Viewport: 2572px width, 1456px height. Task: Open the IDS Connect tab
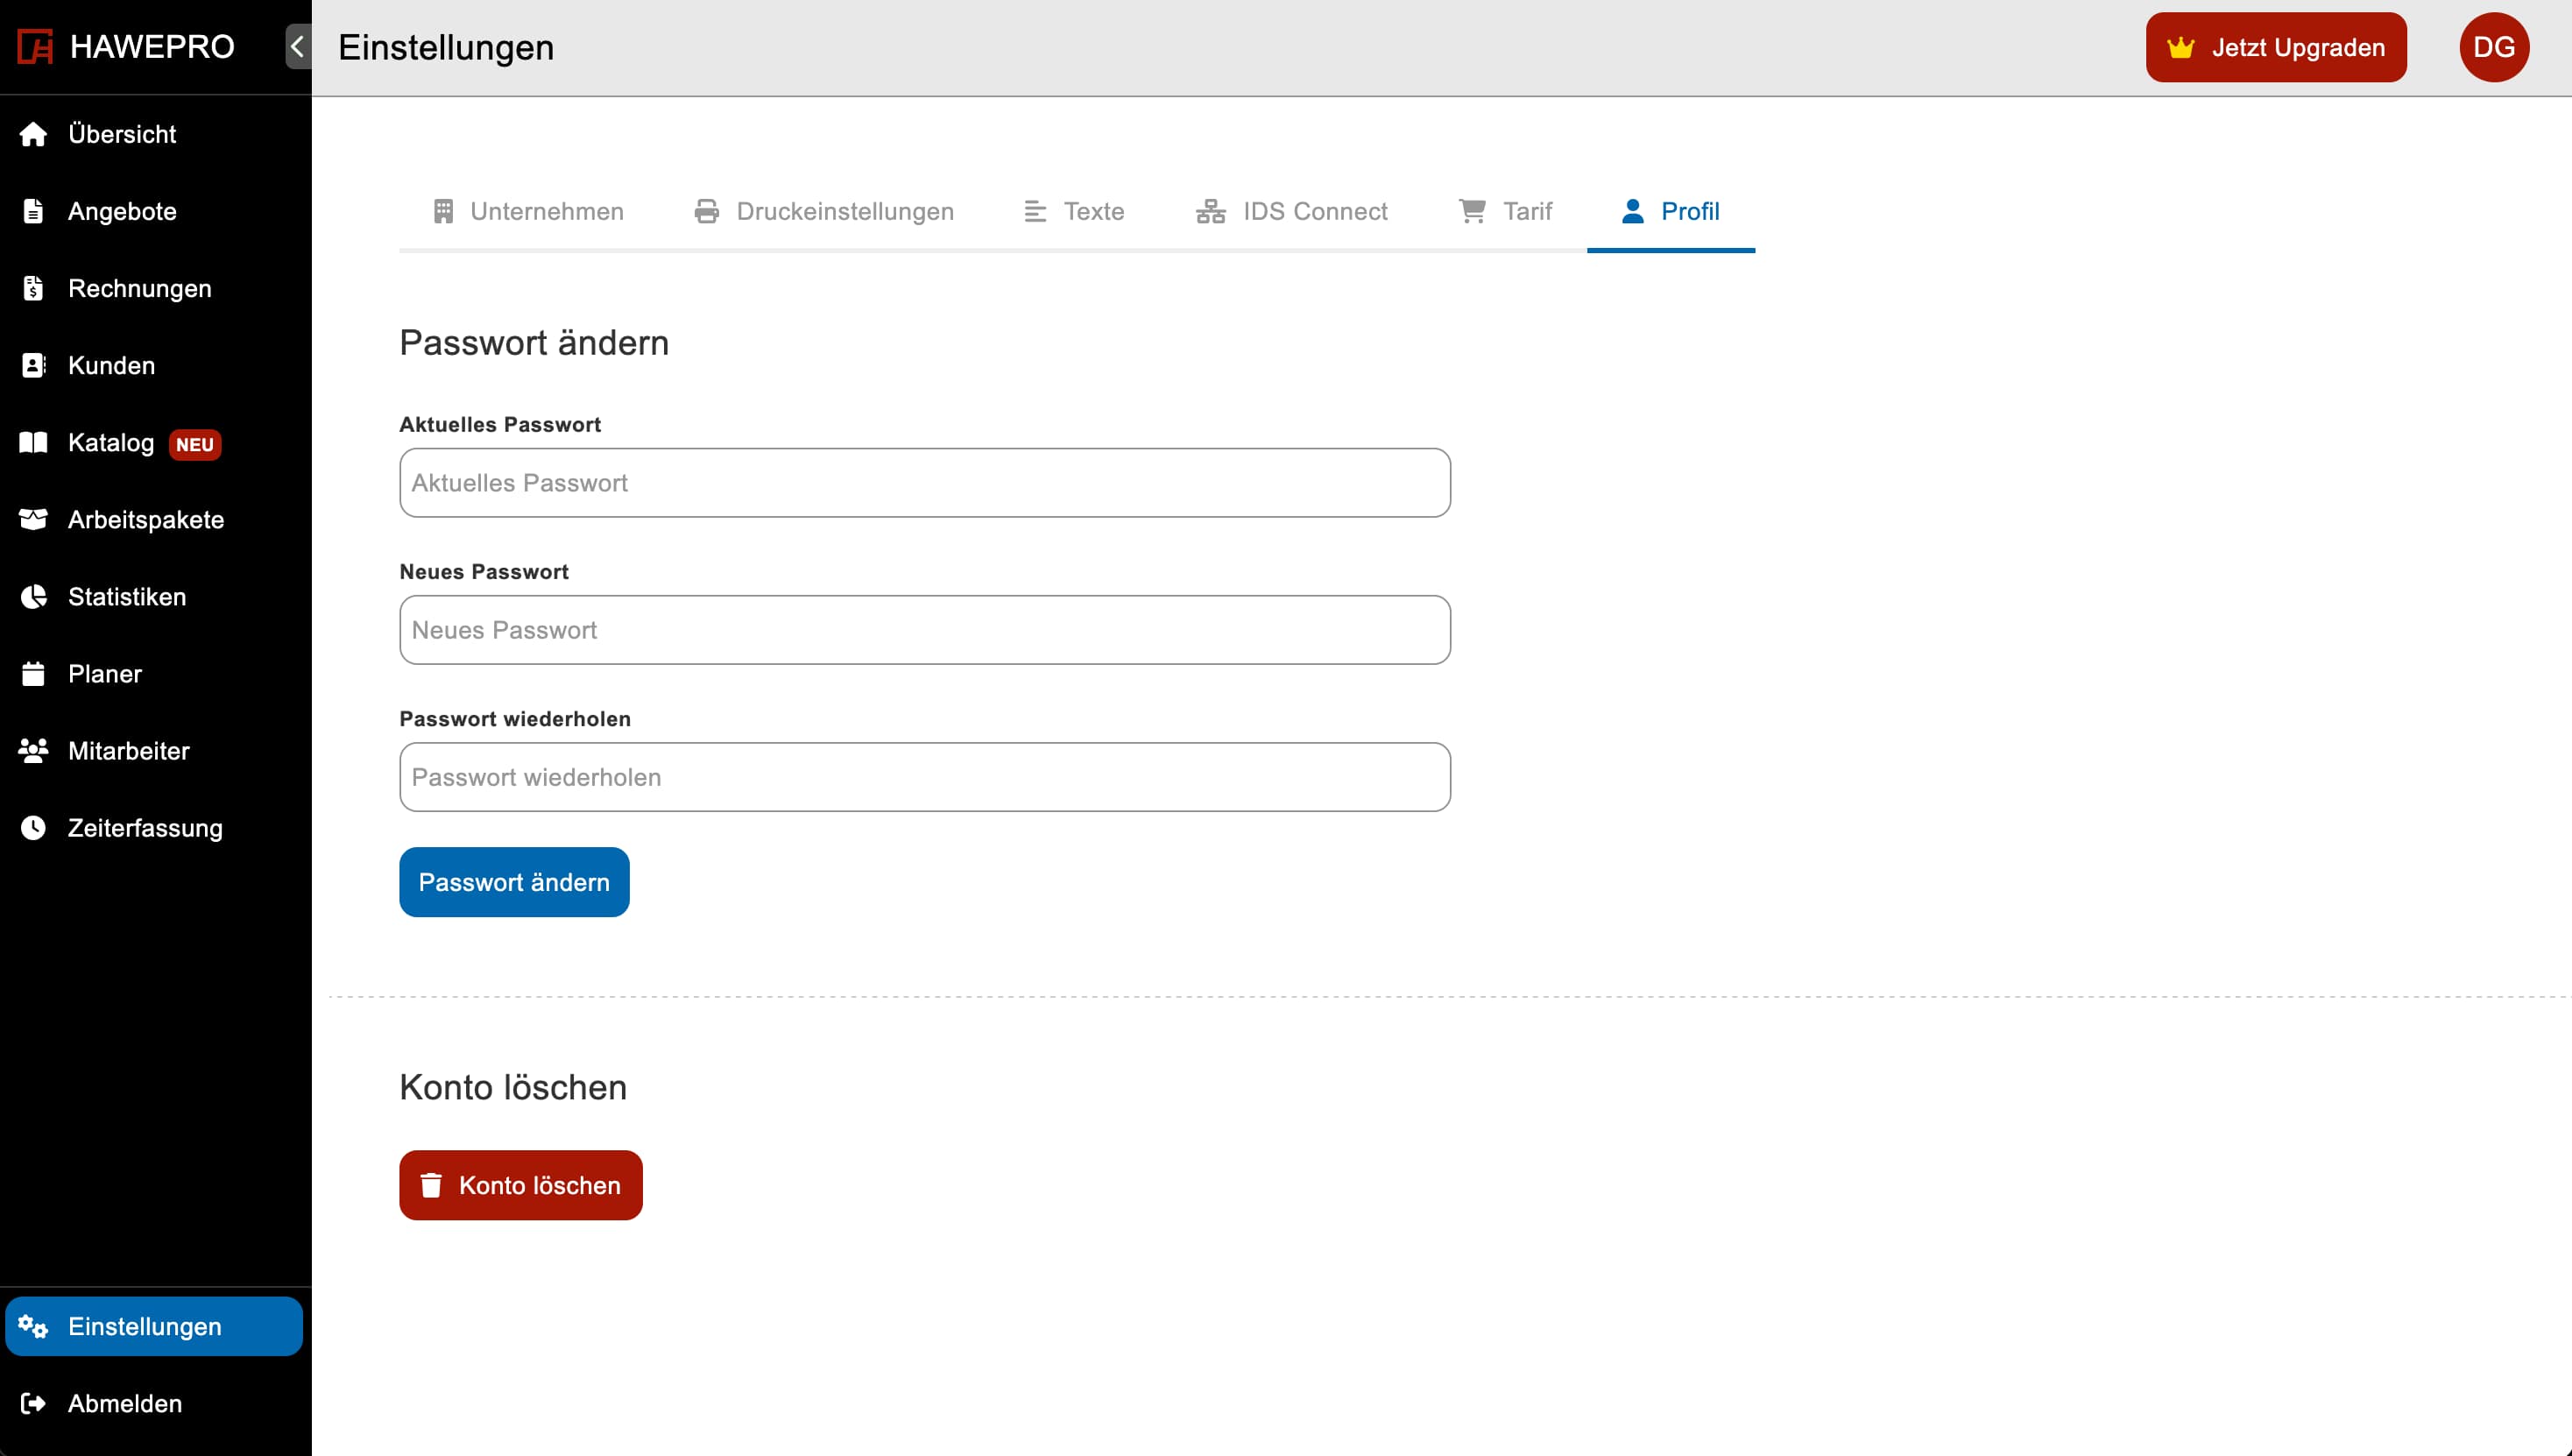(x=1291, y=211)
